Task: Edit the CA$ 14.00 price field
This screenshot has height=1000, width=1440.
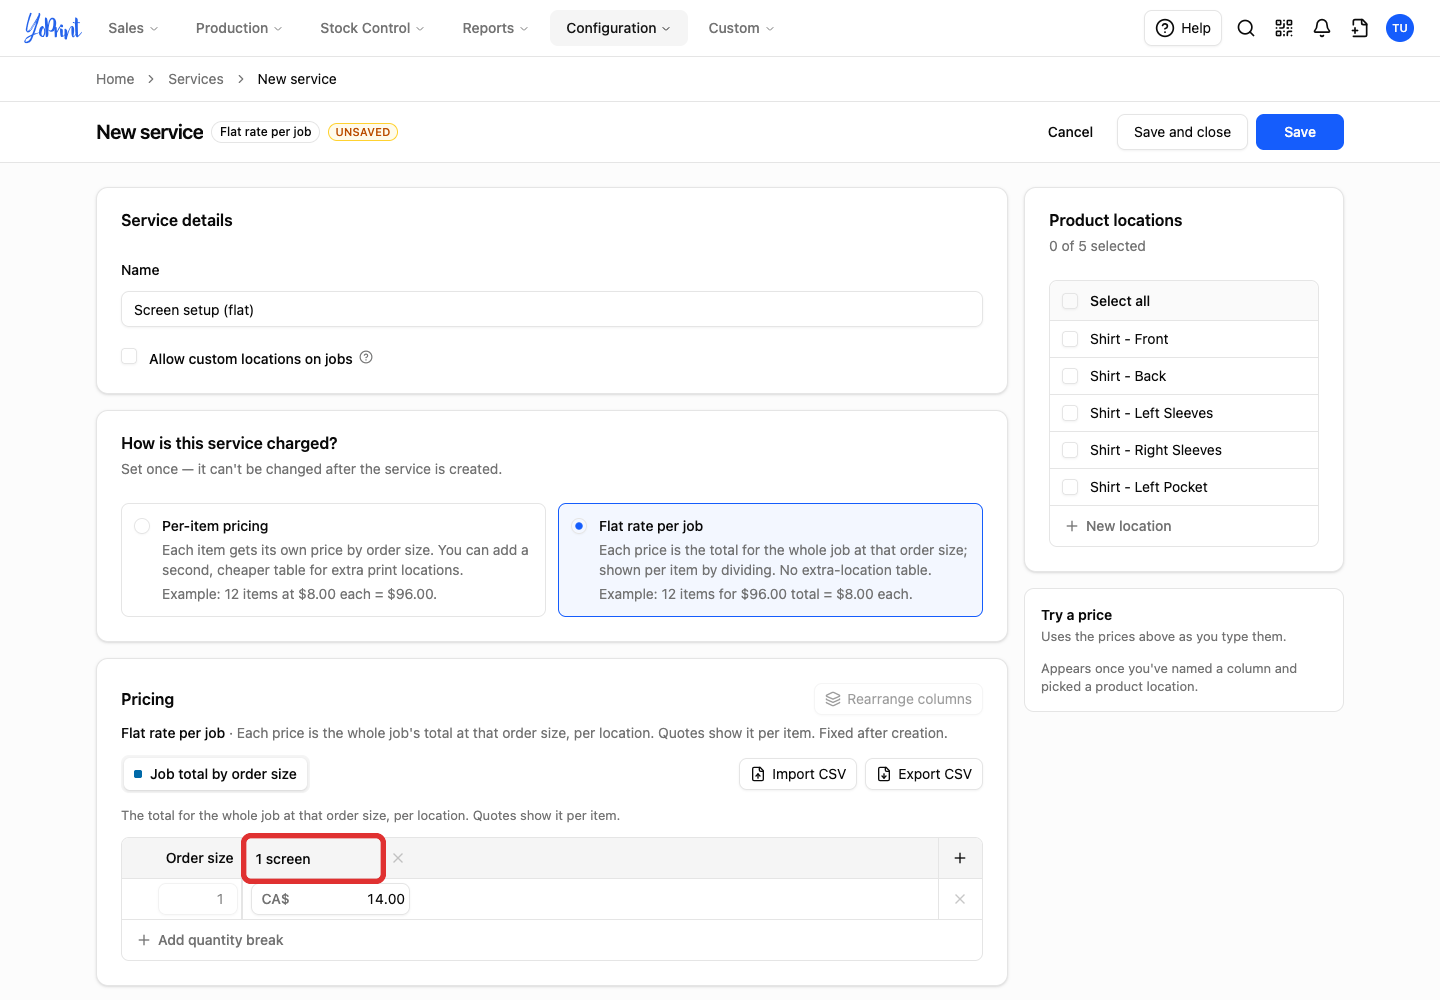Action: click(x=330, y=899)
